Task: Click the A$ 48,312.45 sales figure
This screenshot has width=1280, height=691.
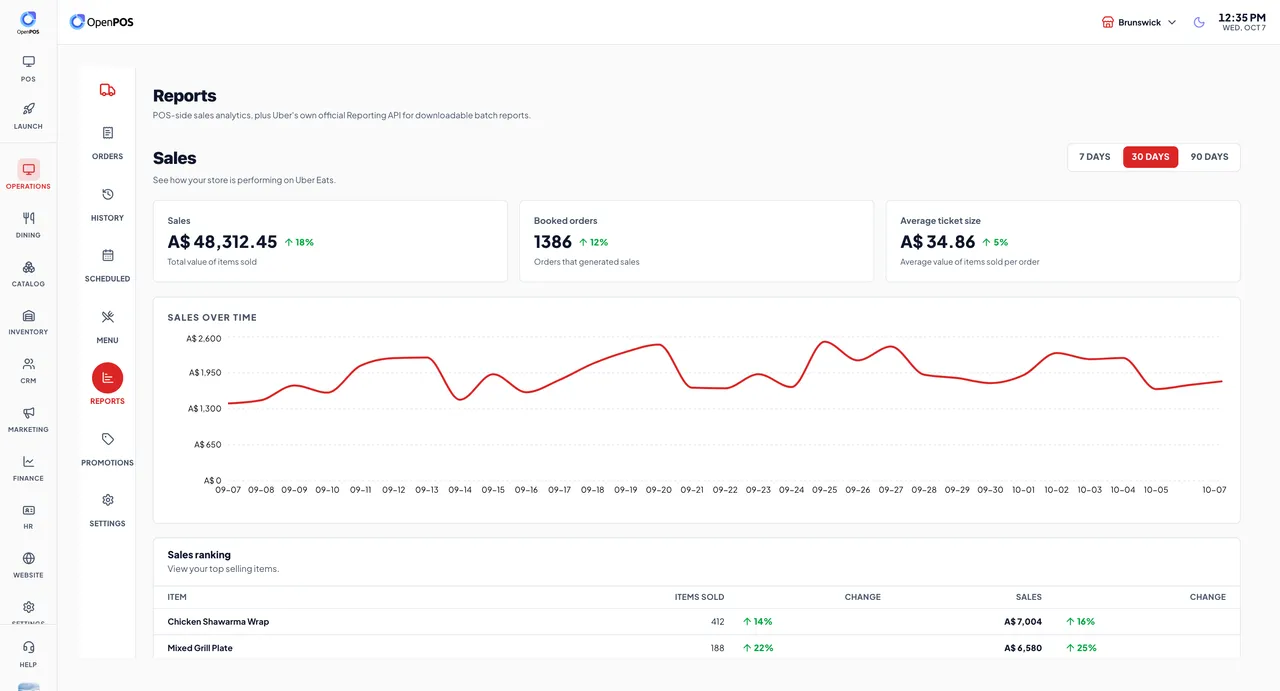Action: 222,242
